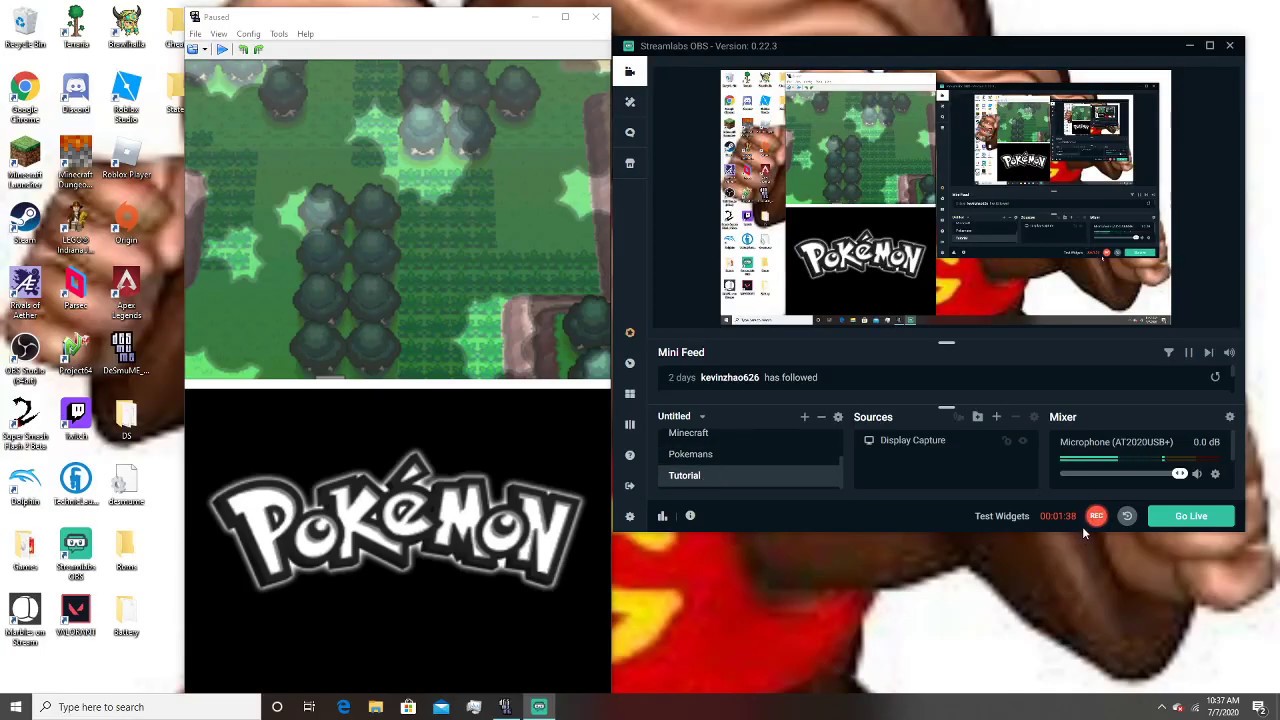
Task: Open the Help question mark icon in the sidebar
Action: (x=629, y=455)
